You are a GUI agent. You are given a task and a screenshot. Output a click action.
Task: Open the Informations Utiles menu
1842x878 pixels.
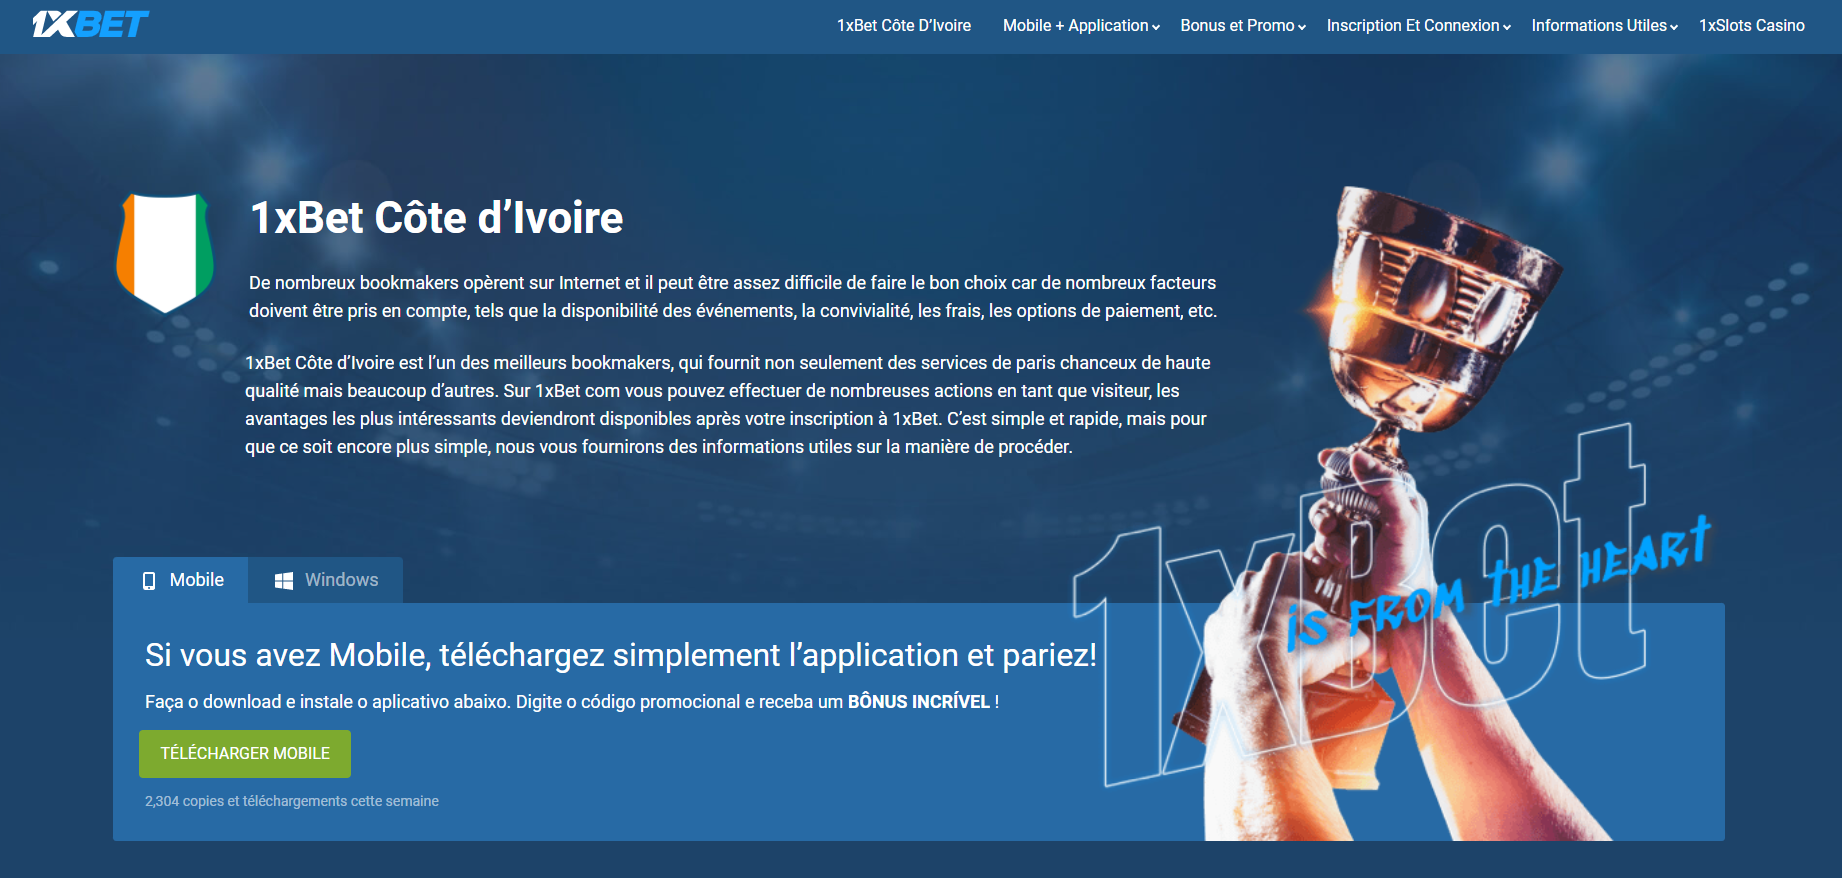(x=1599, y=26)
